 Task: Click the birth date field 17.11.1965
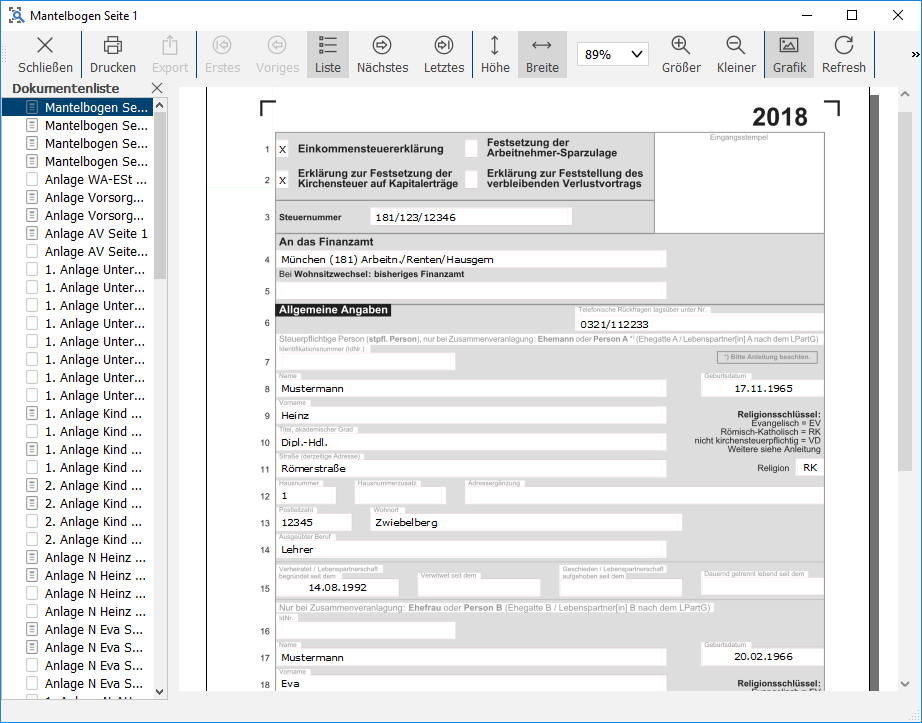762,389
